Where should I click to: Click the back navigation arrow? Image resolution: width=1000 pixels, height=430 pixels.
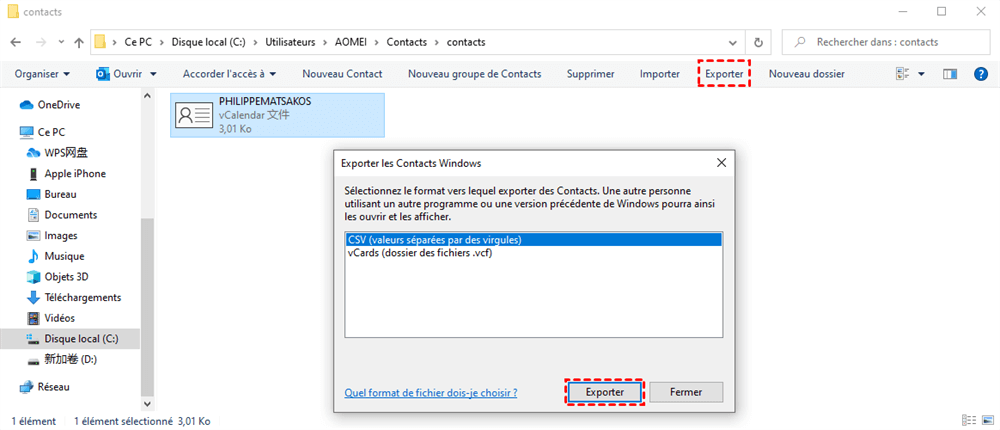pyautogui.click(x=15, y=43)
